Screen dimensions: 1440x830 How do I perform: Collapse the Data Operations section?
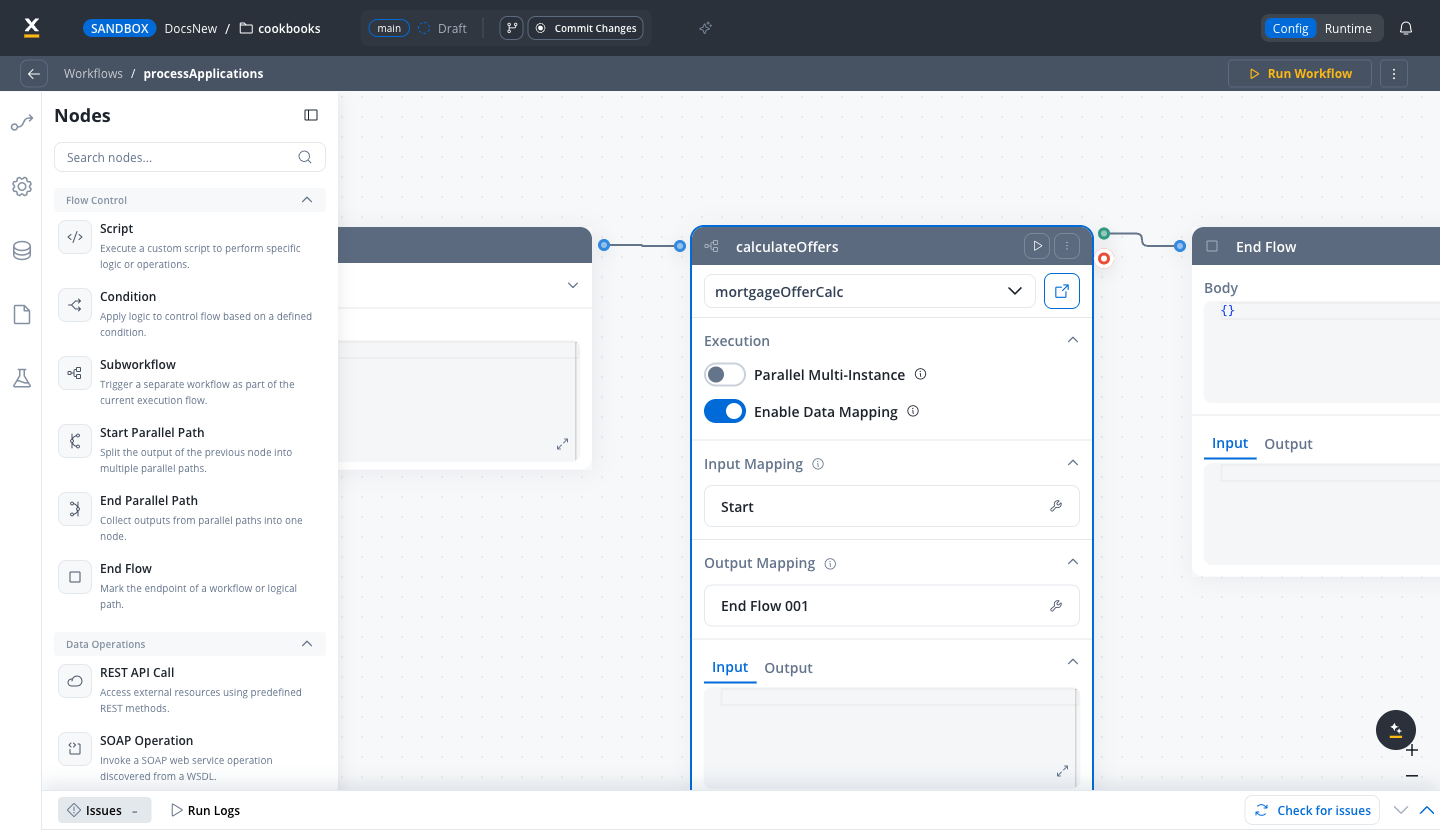(307, 644)
